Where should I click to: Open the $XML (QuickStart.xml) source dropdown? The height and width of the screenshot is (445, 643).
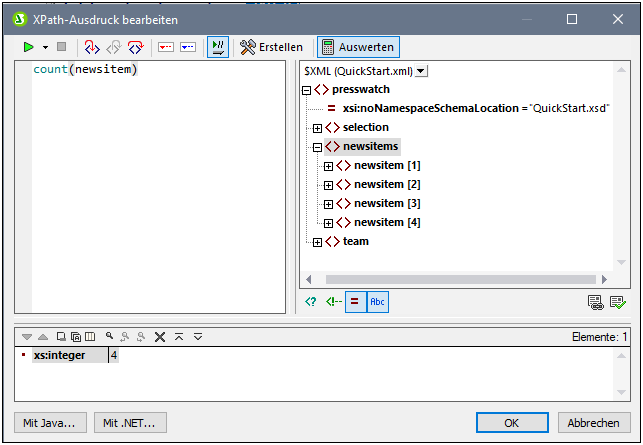[421, 71]
